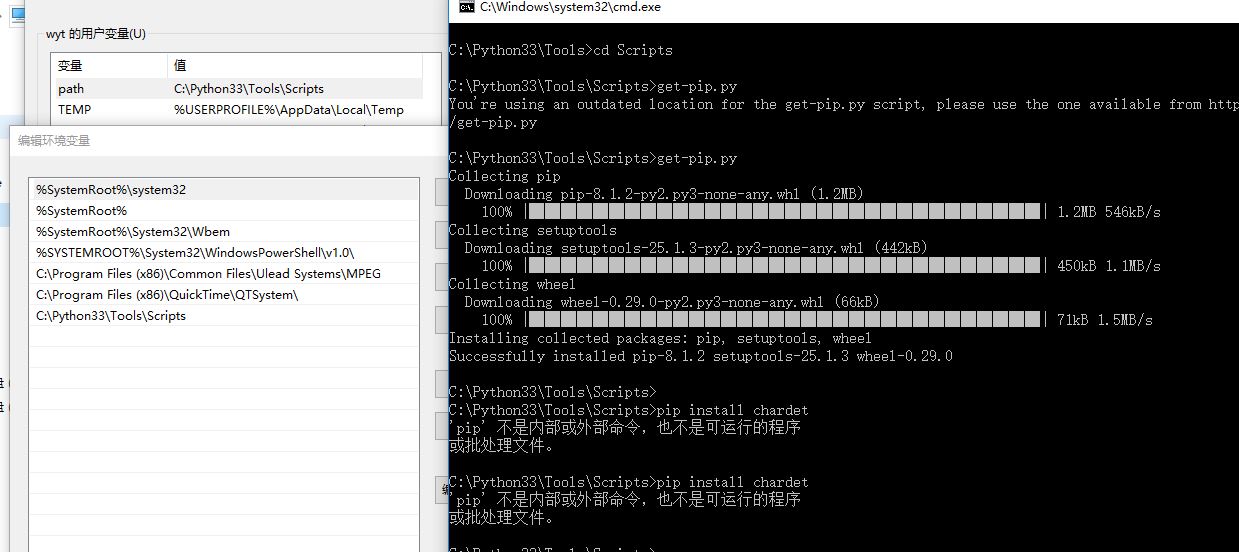The height and width of the screenshot is (552, 1239).
Task: Click the cmd.exe title bar icon
Action: tap(465, 7)
